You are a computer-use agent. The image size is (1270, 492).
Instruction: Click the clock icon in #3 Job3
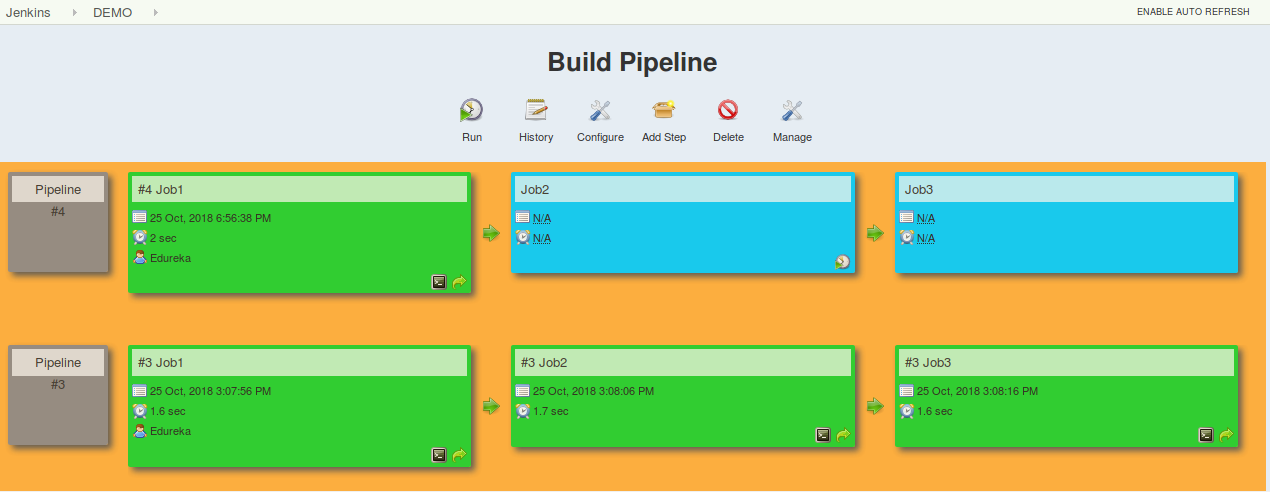click(x=907, y=411)
